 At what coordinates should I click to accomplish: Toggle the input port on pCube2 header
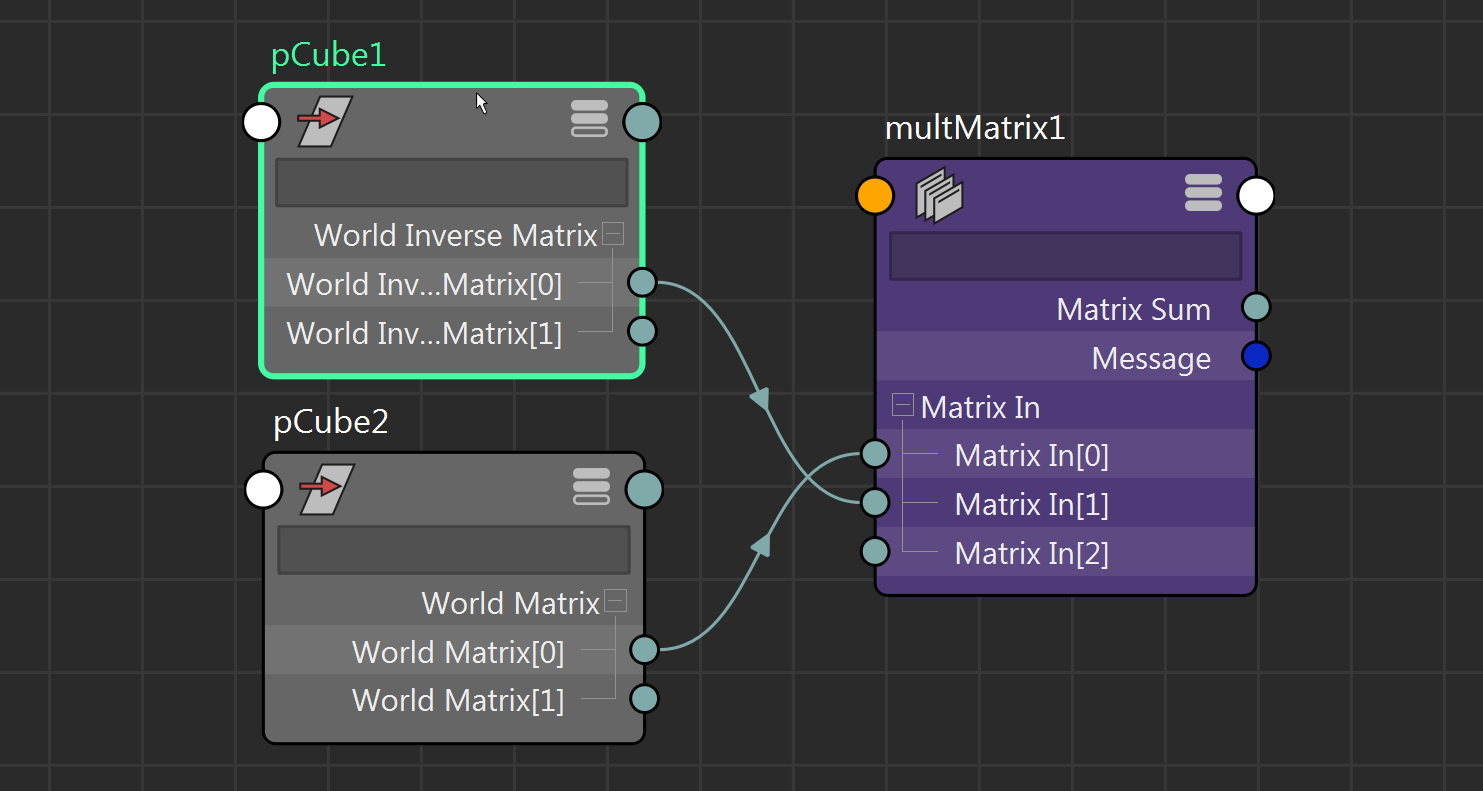(263, 489)
